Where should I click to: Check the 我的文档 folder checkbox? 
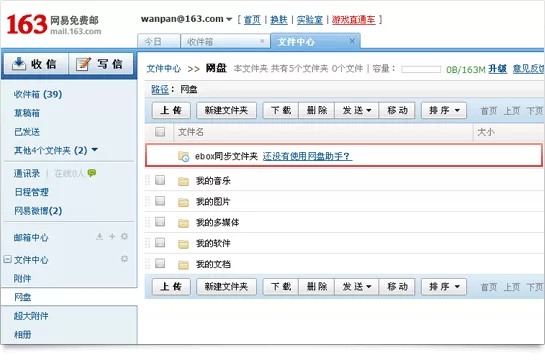(x=160, y=263)
